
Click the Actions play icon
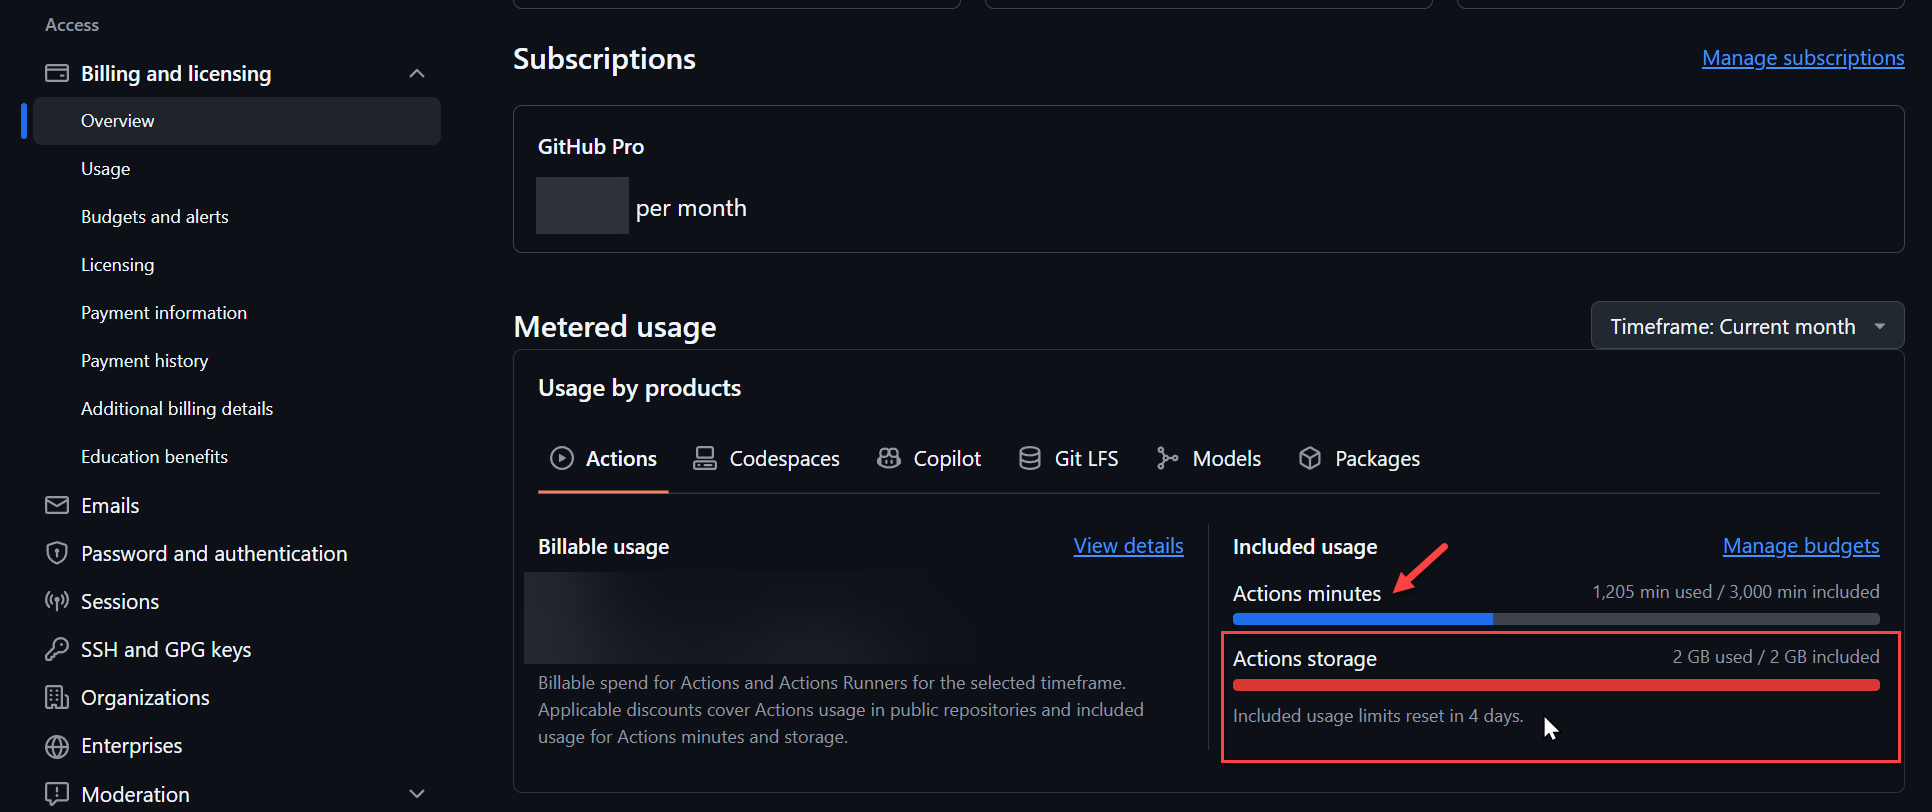(562, 458)
